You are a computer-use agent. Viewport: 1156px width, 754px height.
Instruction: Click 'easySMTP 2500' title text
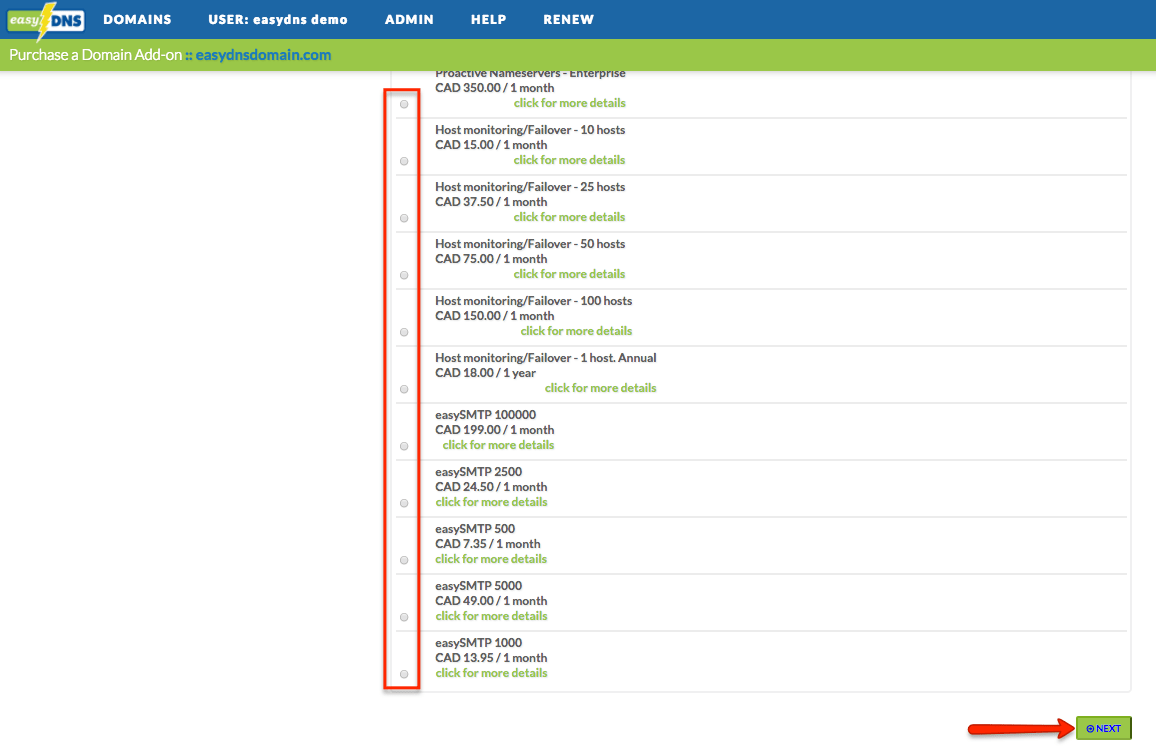(478, 472)
